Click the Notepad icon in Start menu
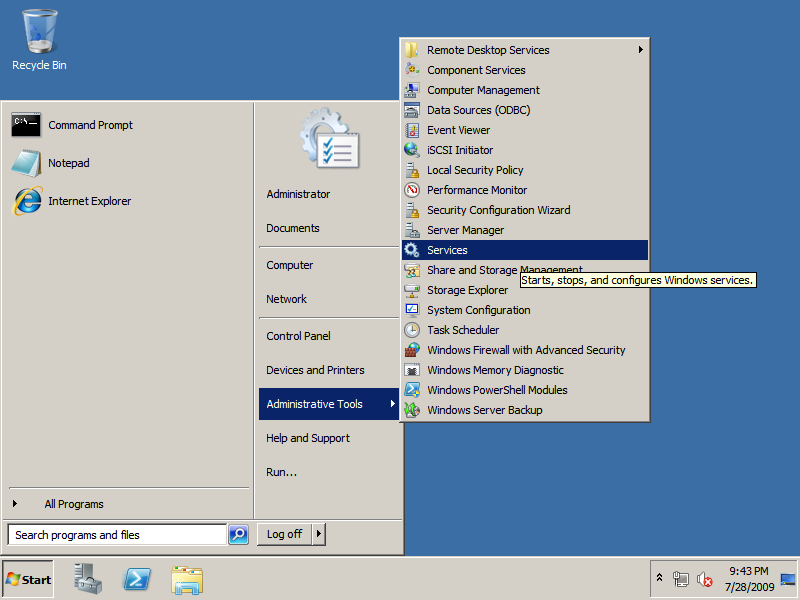 pos(26,163)
